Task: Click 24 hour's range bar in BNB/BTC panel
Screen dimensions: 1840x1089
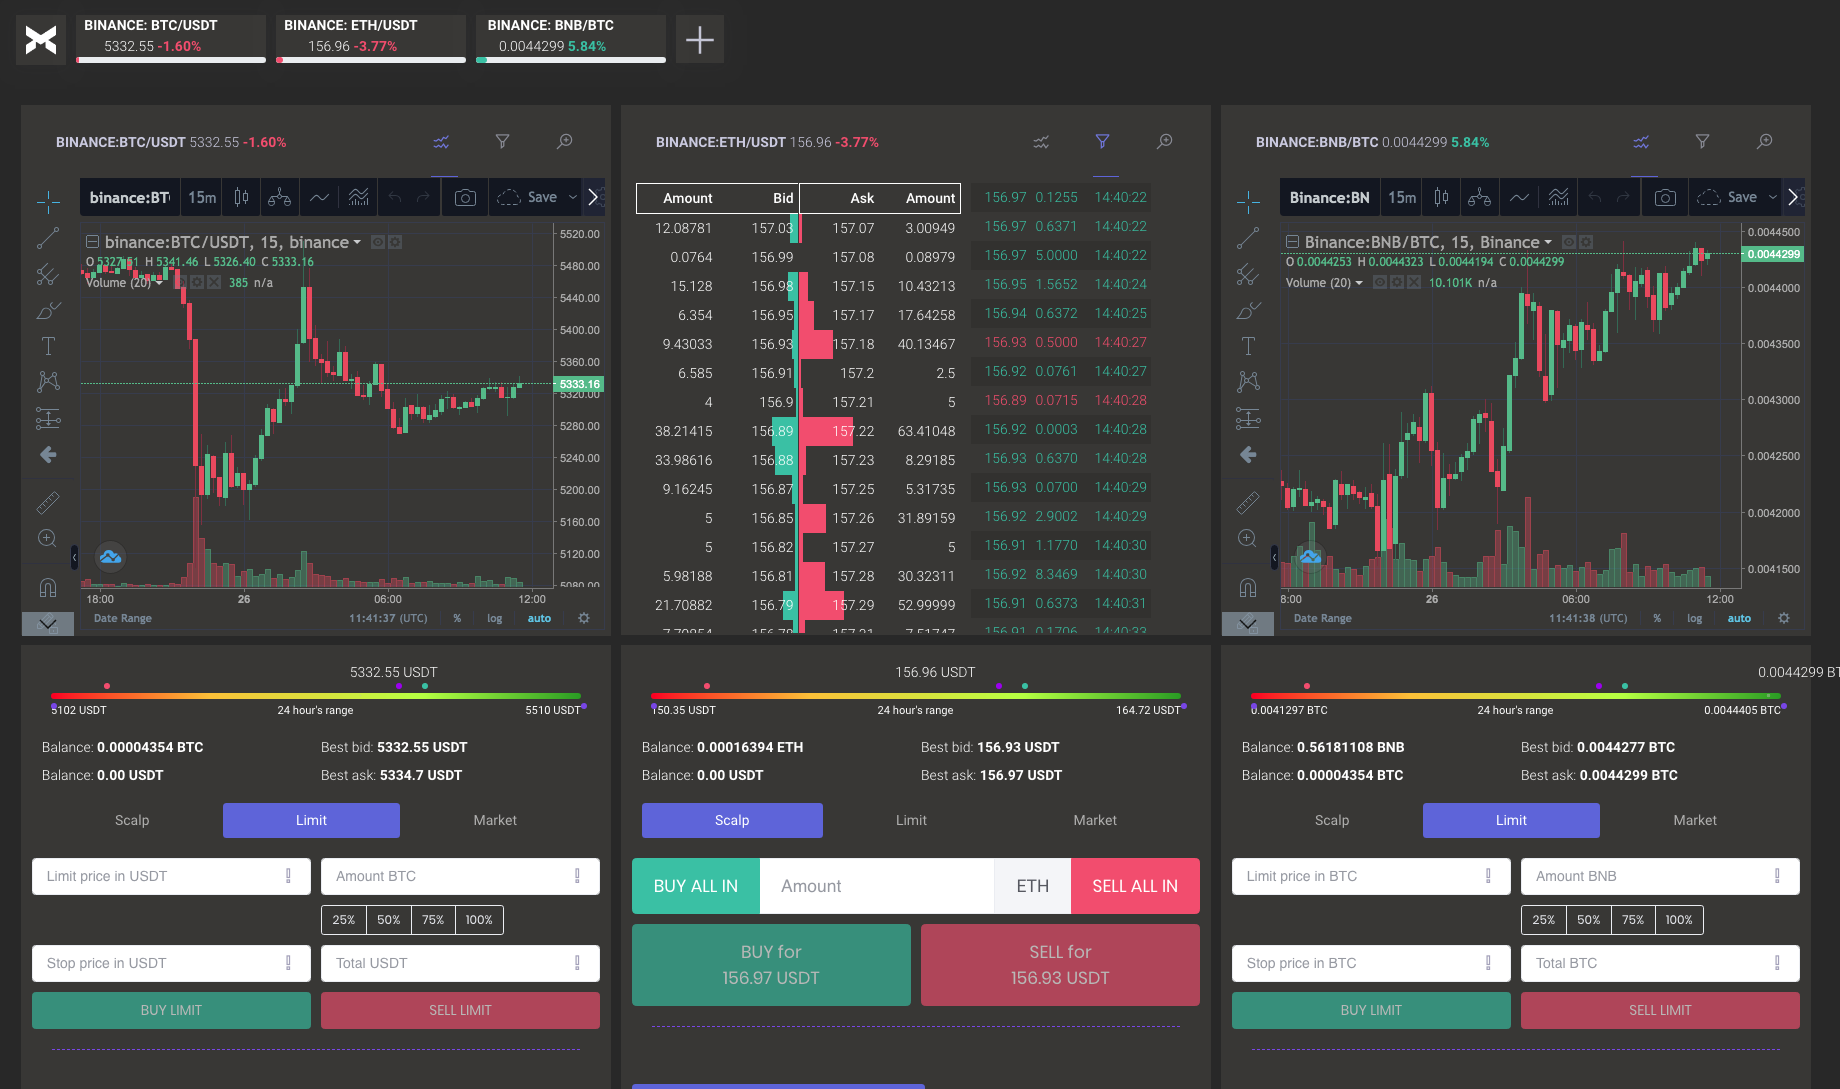Action: click(1516, 696)
